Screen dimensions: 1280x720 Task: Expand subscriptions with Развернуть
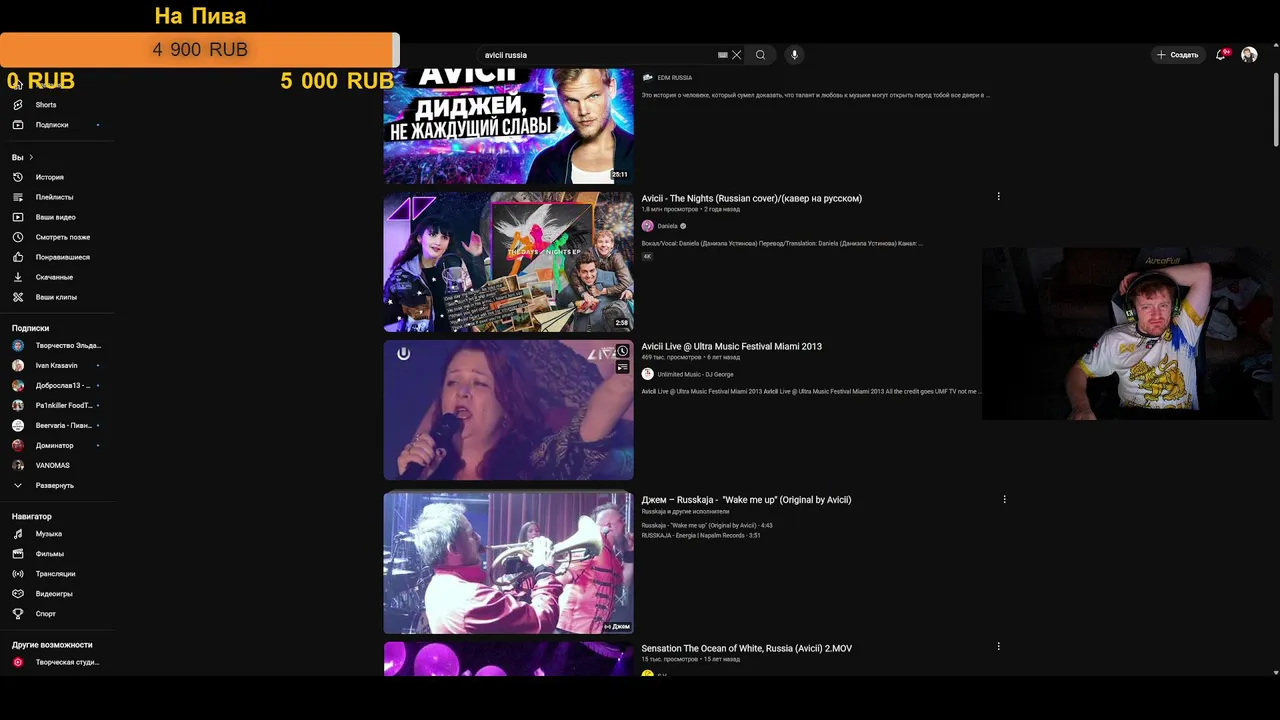click(x=55, y=485)
